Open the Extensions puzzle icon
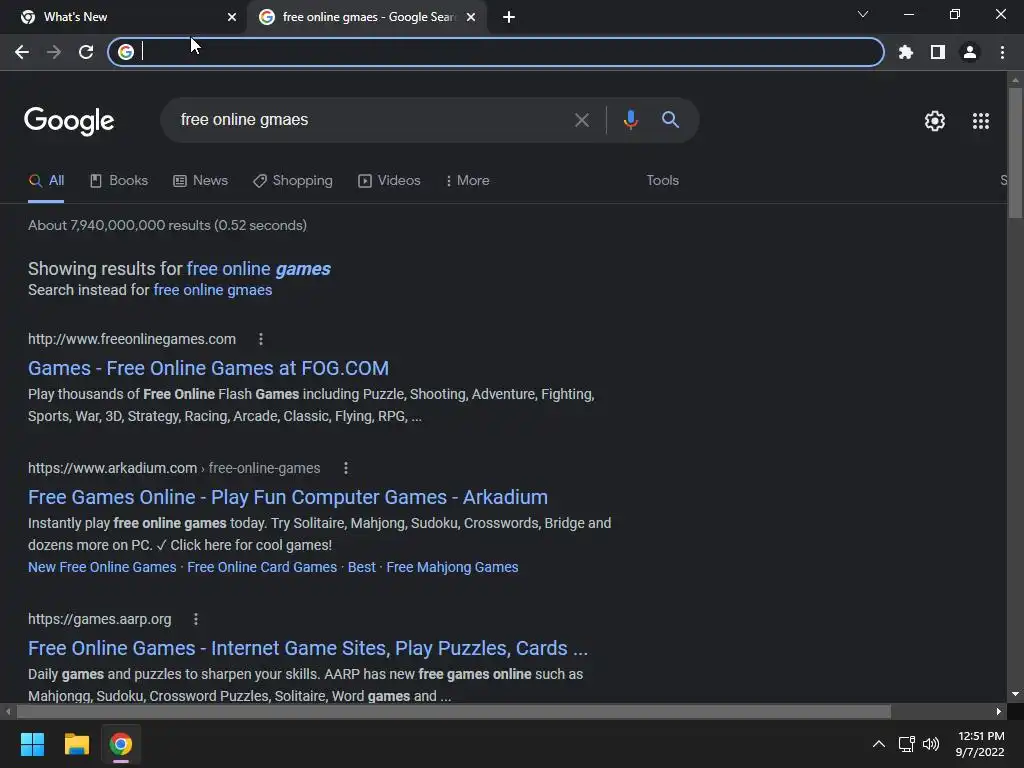The height and width of the screenshot is (768, 1024). (906, 52)
